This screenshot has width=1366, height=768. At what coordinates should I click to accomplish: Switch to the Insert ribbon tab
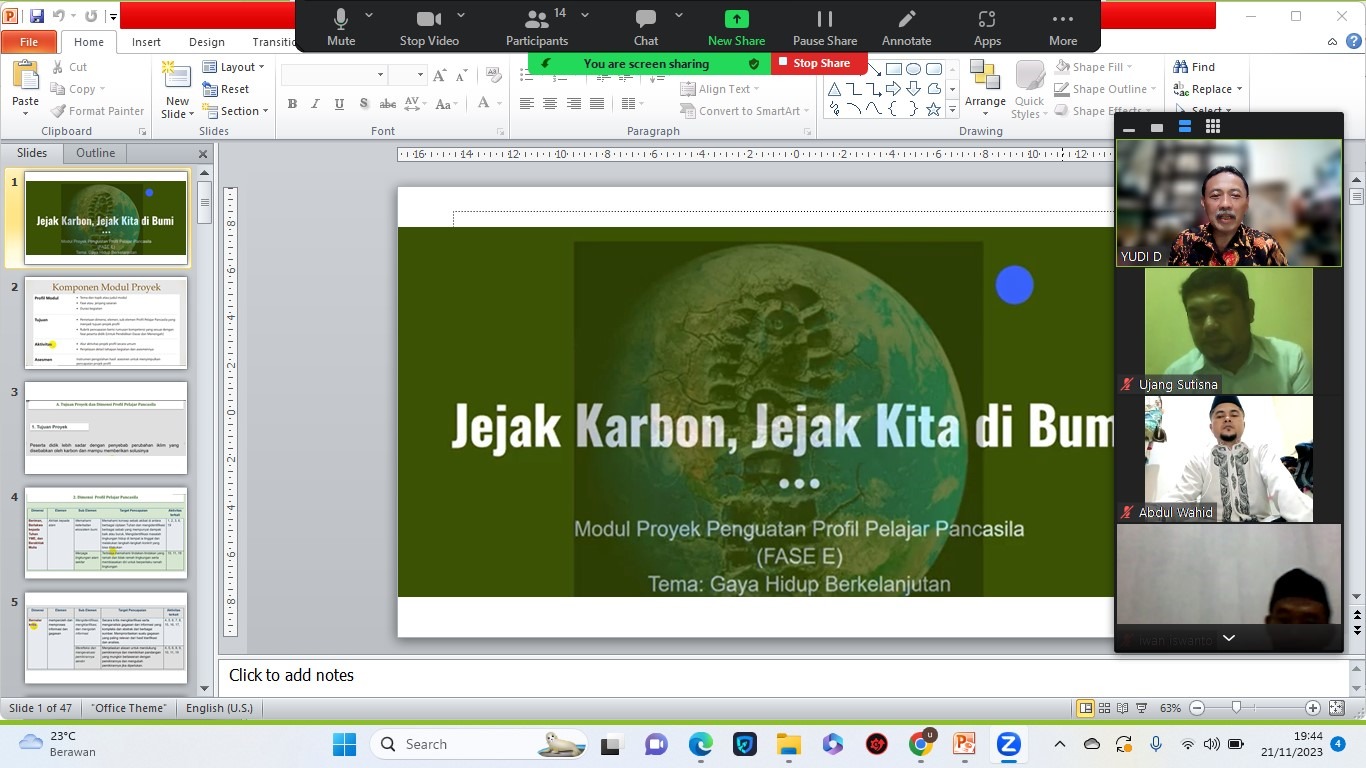[x=146, y=42]
